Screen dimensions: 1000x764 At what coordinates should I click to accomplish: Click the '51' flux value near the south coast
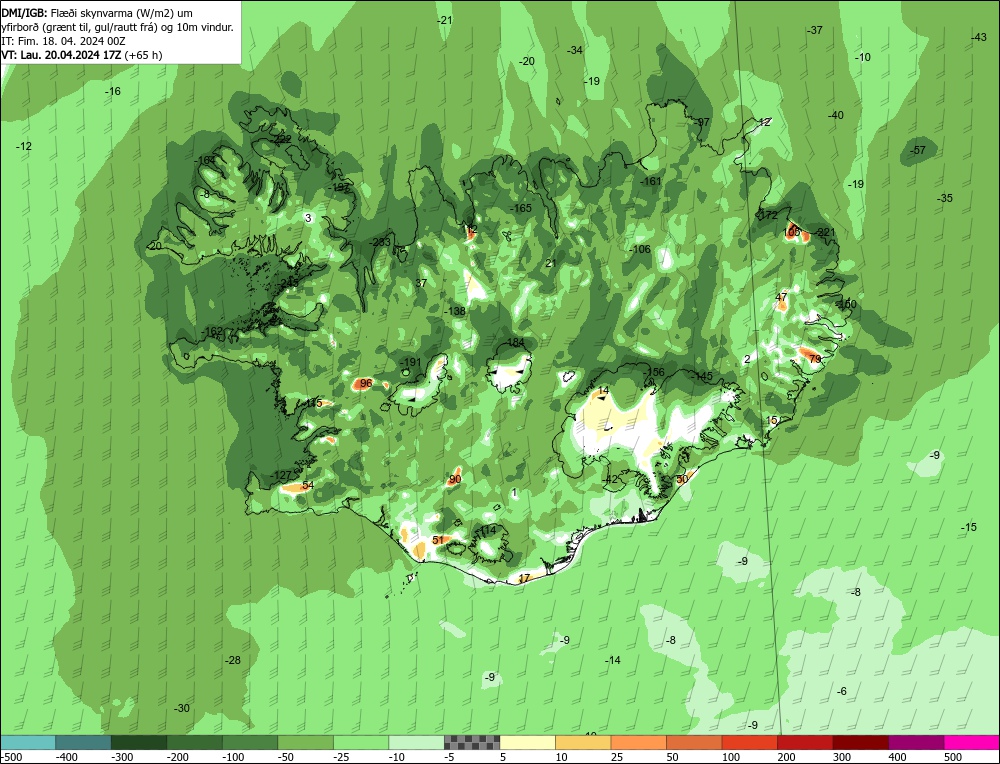[438, 540]
